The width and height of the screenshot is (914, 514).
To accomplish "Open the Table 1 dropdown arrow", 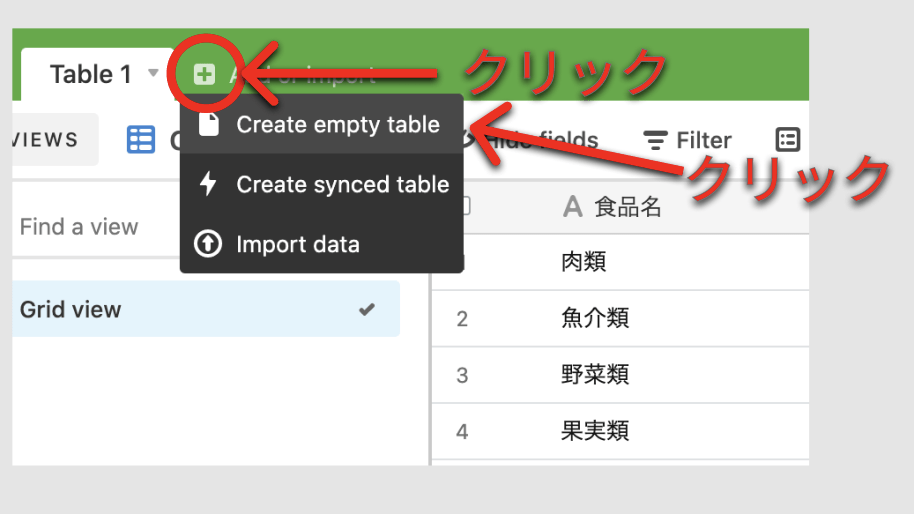I will tap(153, 73).
